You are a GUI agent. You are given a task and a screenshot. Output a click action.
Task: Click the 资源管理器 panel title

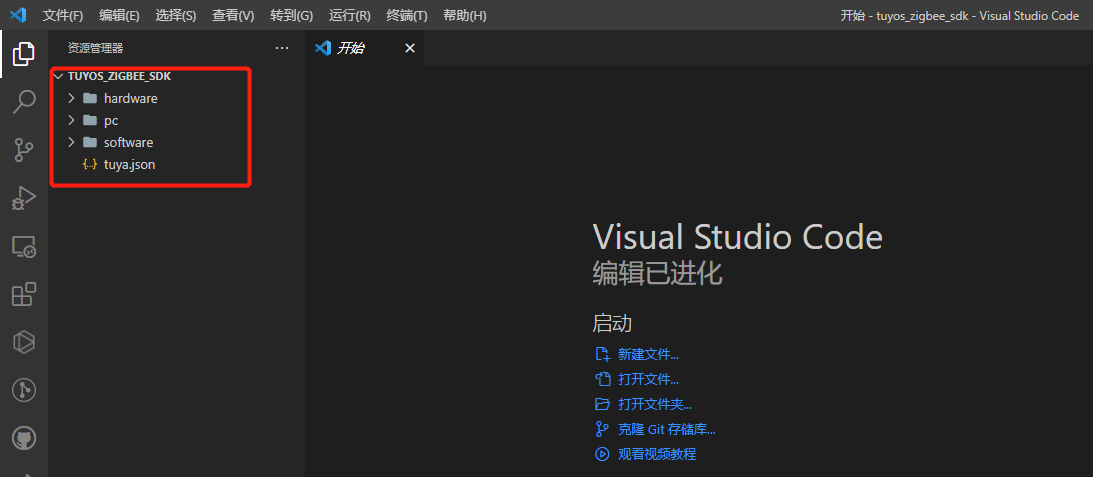tap(95, 48)
